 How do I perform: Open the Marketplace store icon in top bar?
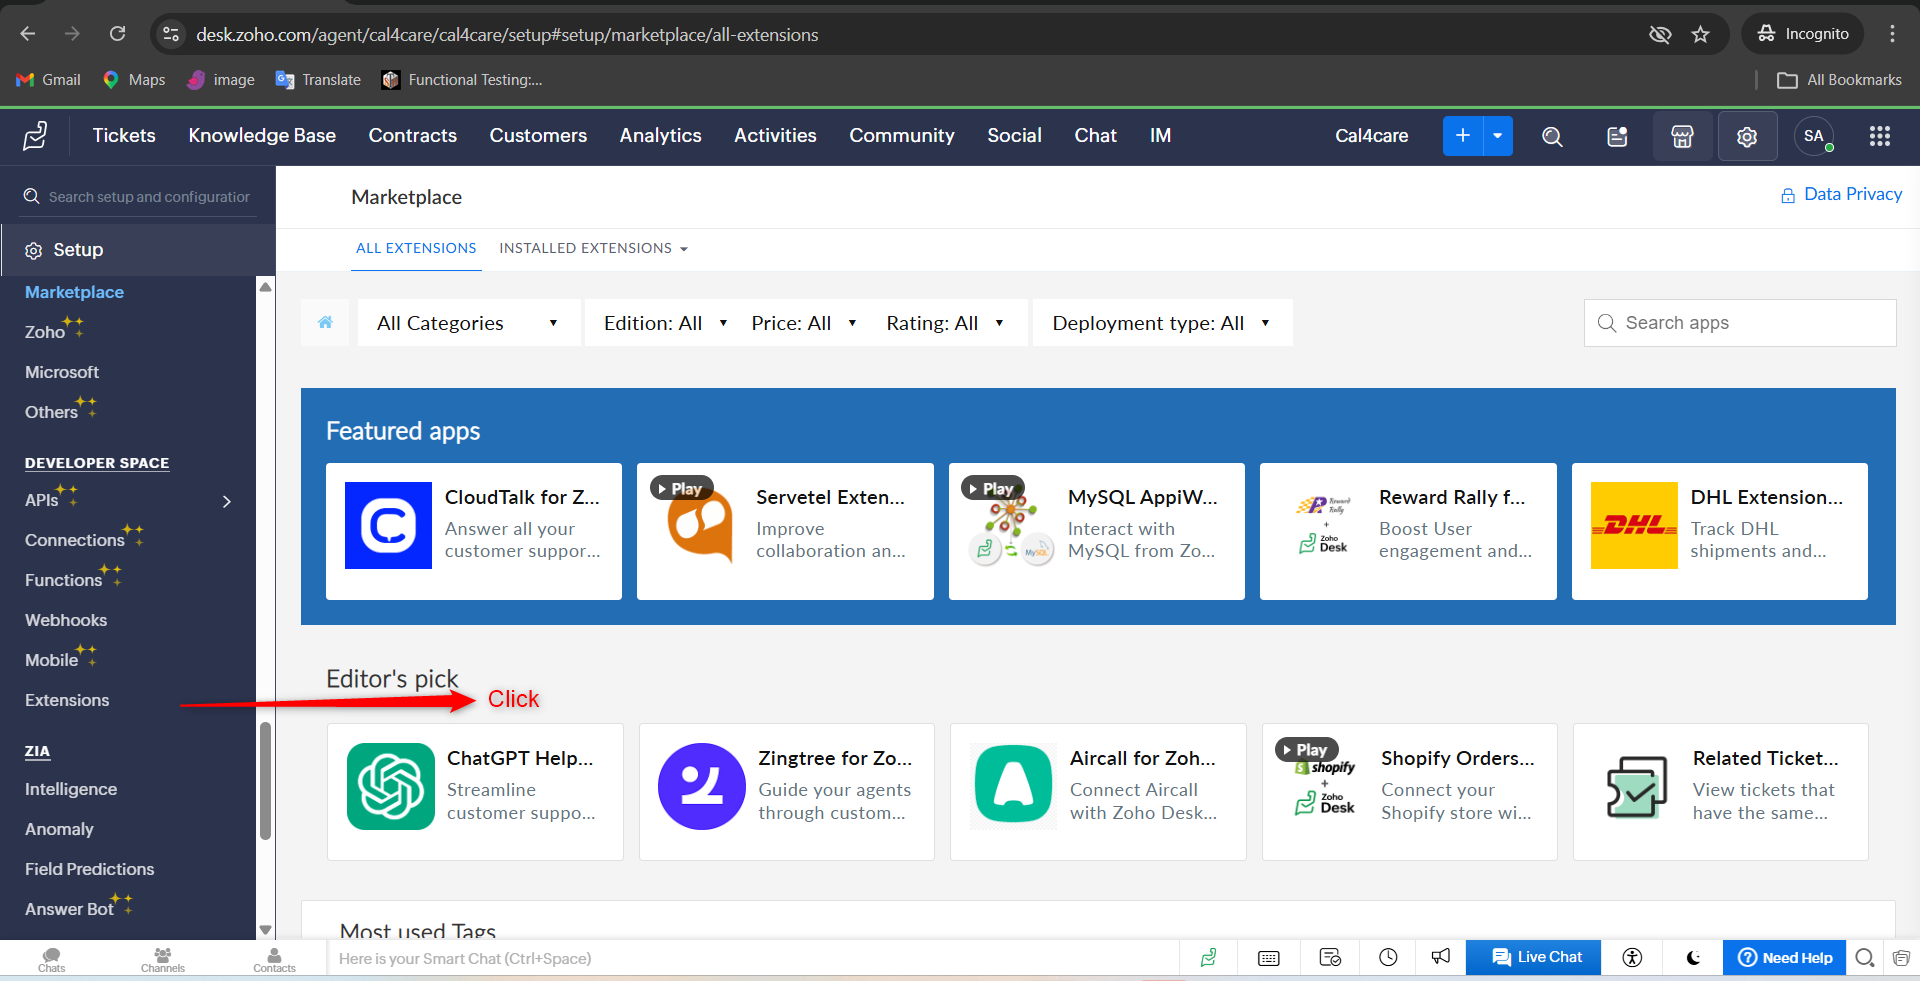click(1682, 137)
